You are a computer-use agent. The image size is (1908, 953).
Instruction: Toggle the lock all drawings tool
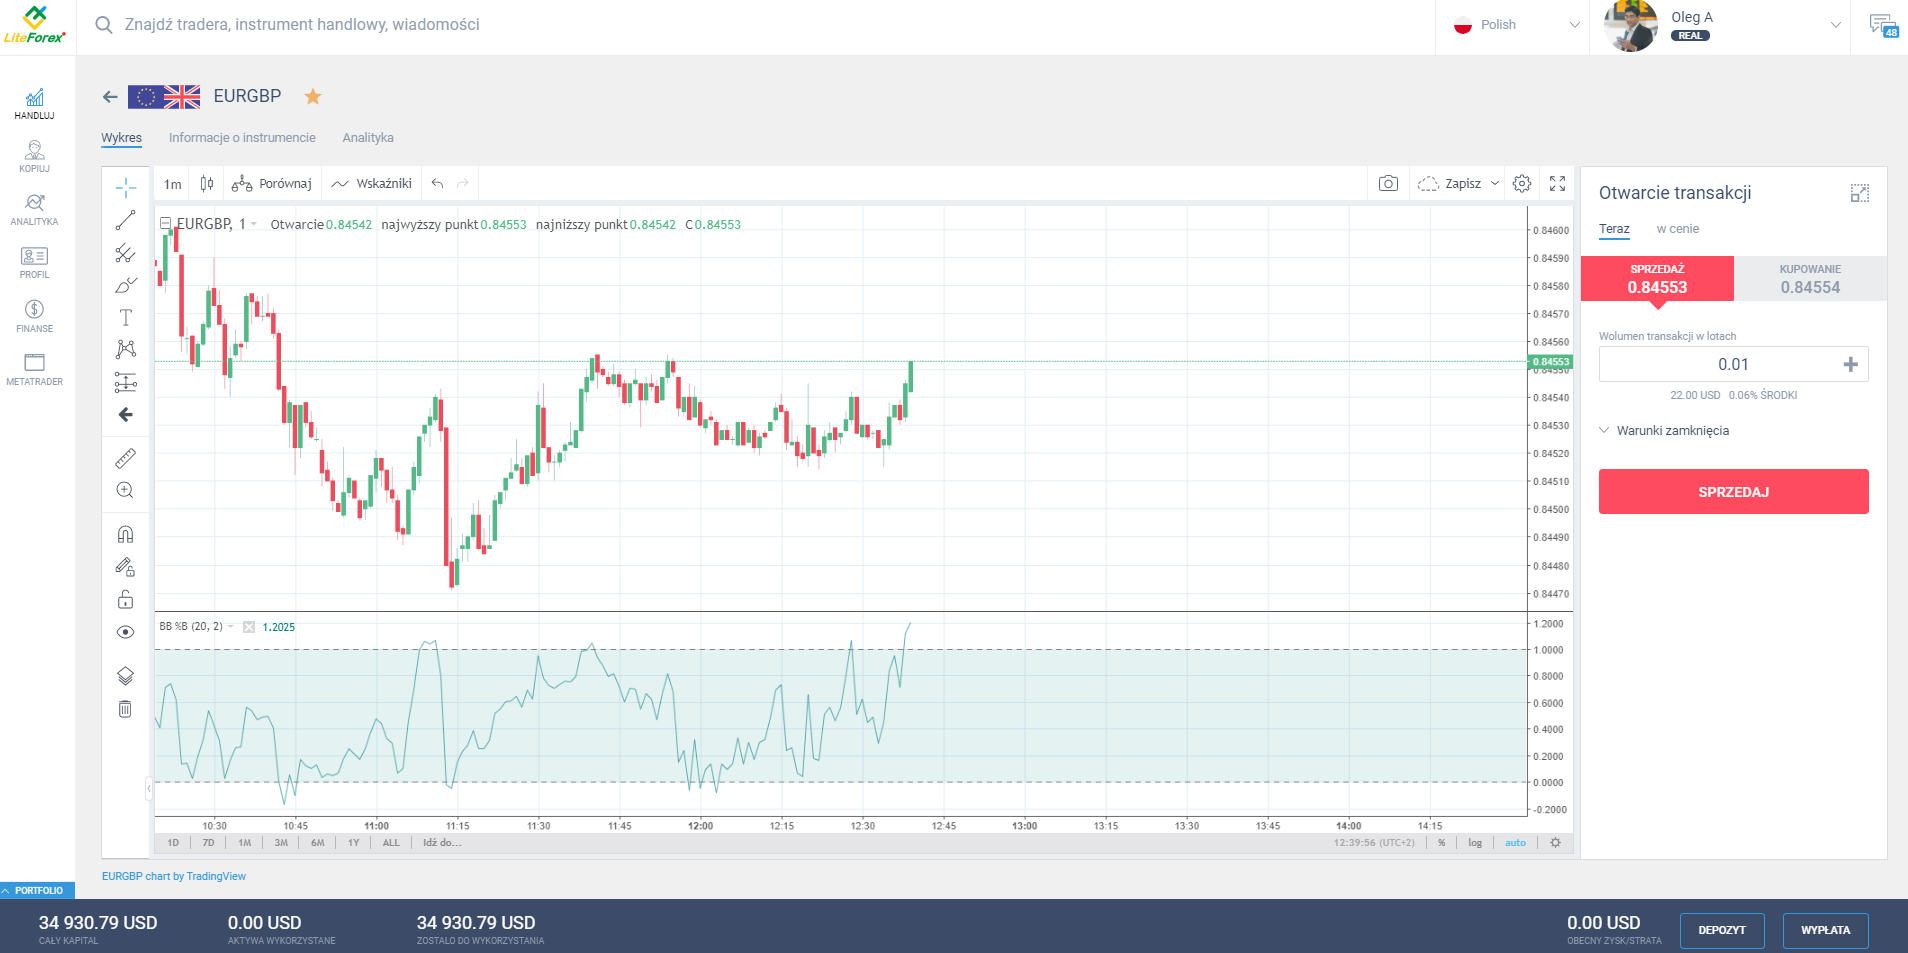125,599
